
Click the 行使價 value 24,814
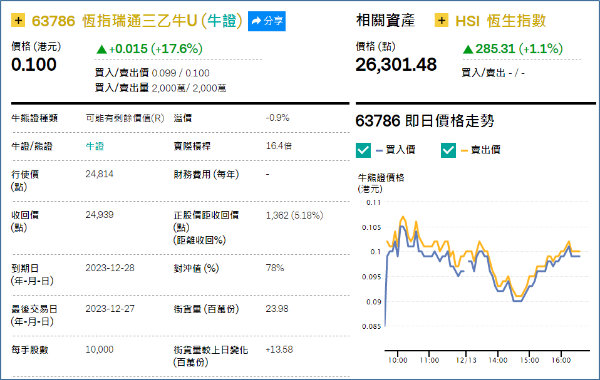click(99, 174)
